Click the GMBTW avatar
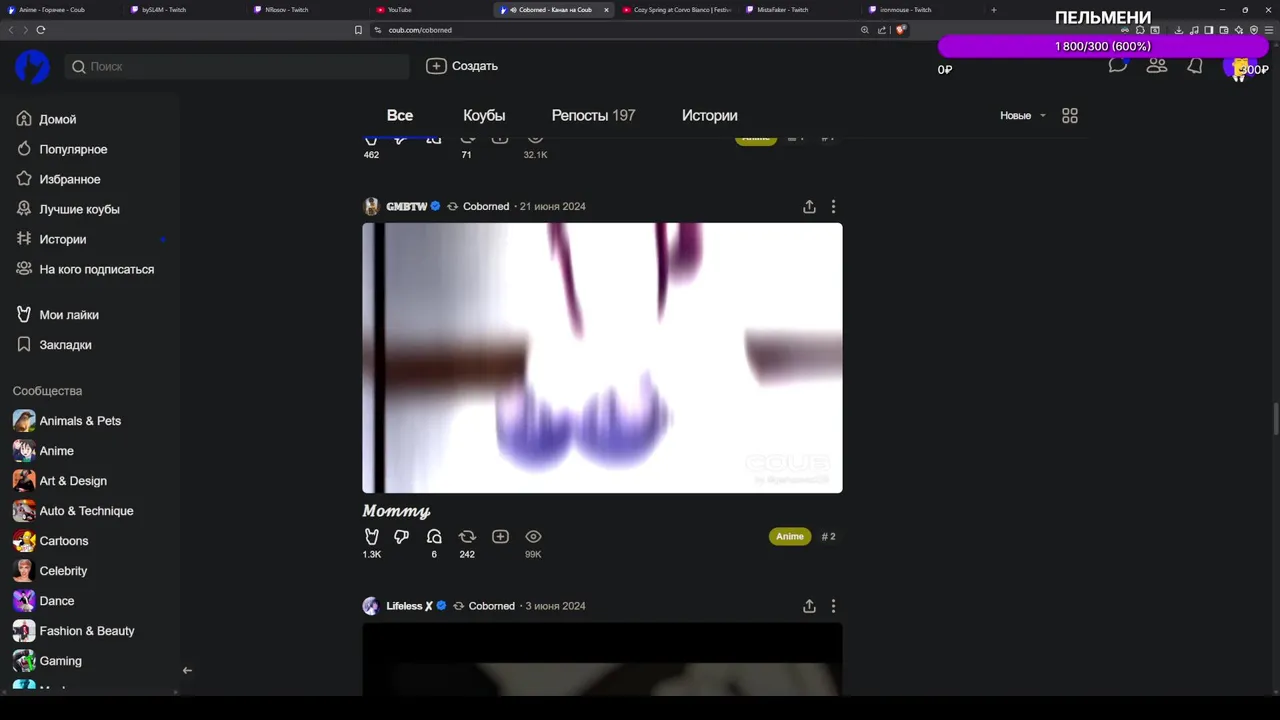Screen dimensions: 1280x720 (371, 206)
